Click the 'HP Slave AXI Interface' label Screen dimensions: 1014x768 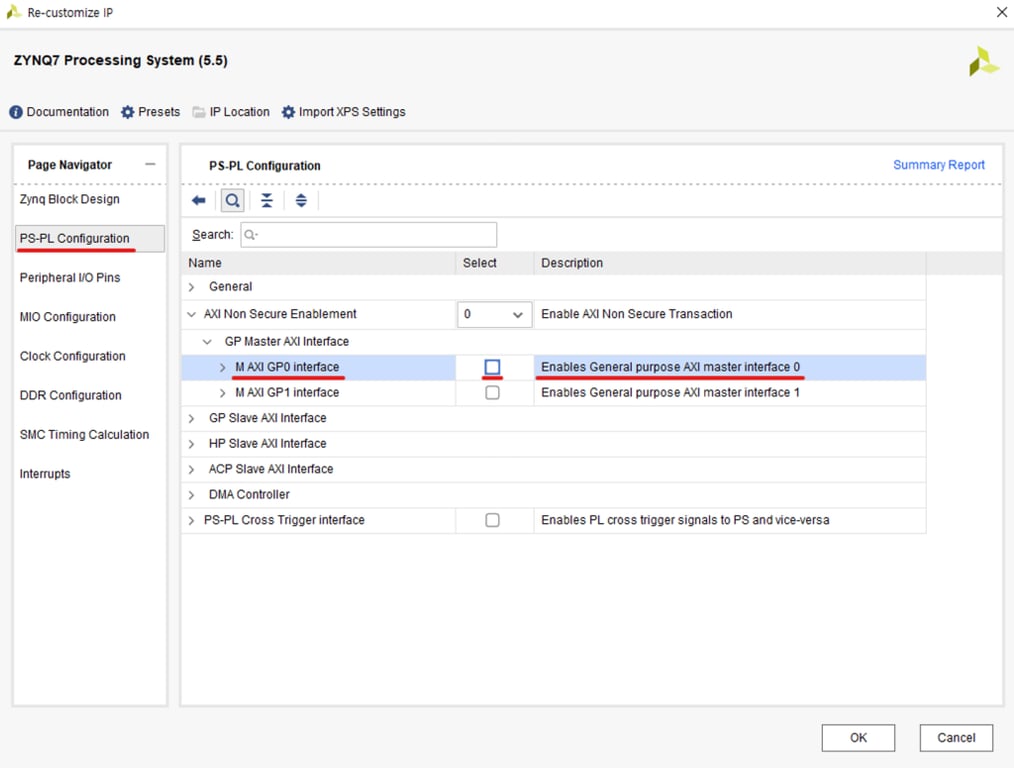click(267, 443)
